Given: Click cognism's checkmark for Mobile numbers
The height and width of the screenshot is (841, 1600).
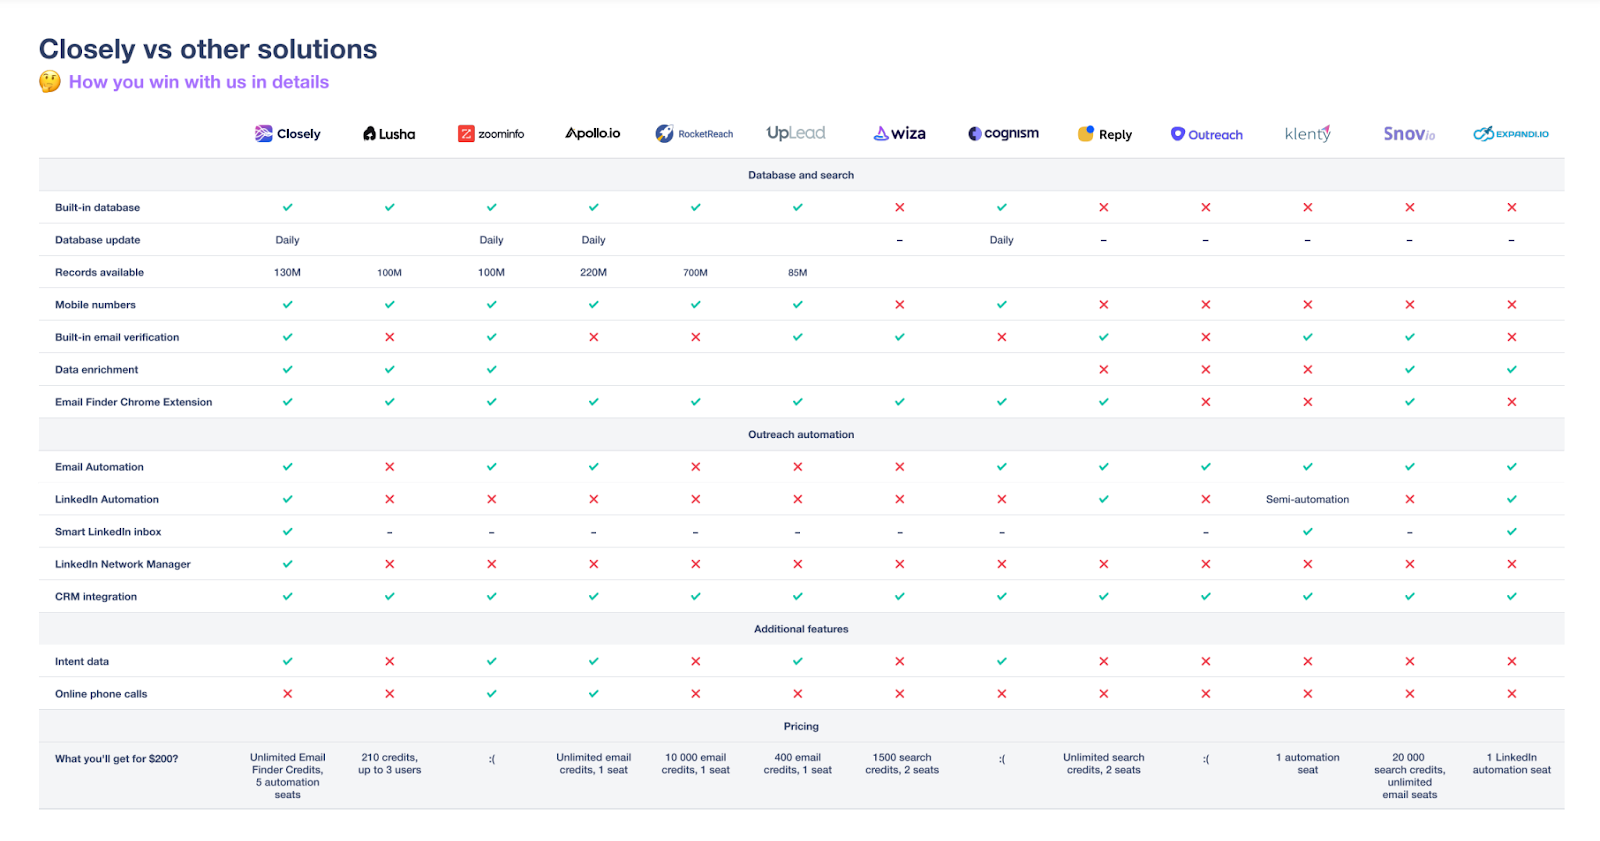Looking at the screenshot, I should [x=1002, y=305].
